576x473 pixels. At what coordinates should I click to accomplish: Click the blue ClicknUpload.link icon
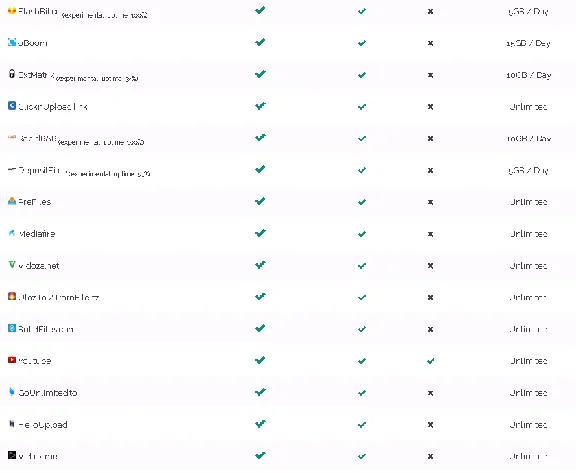pos(12,106)
